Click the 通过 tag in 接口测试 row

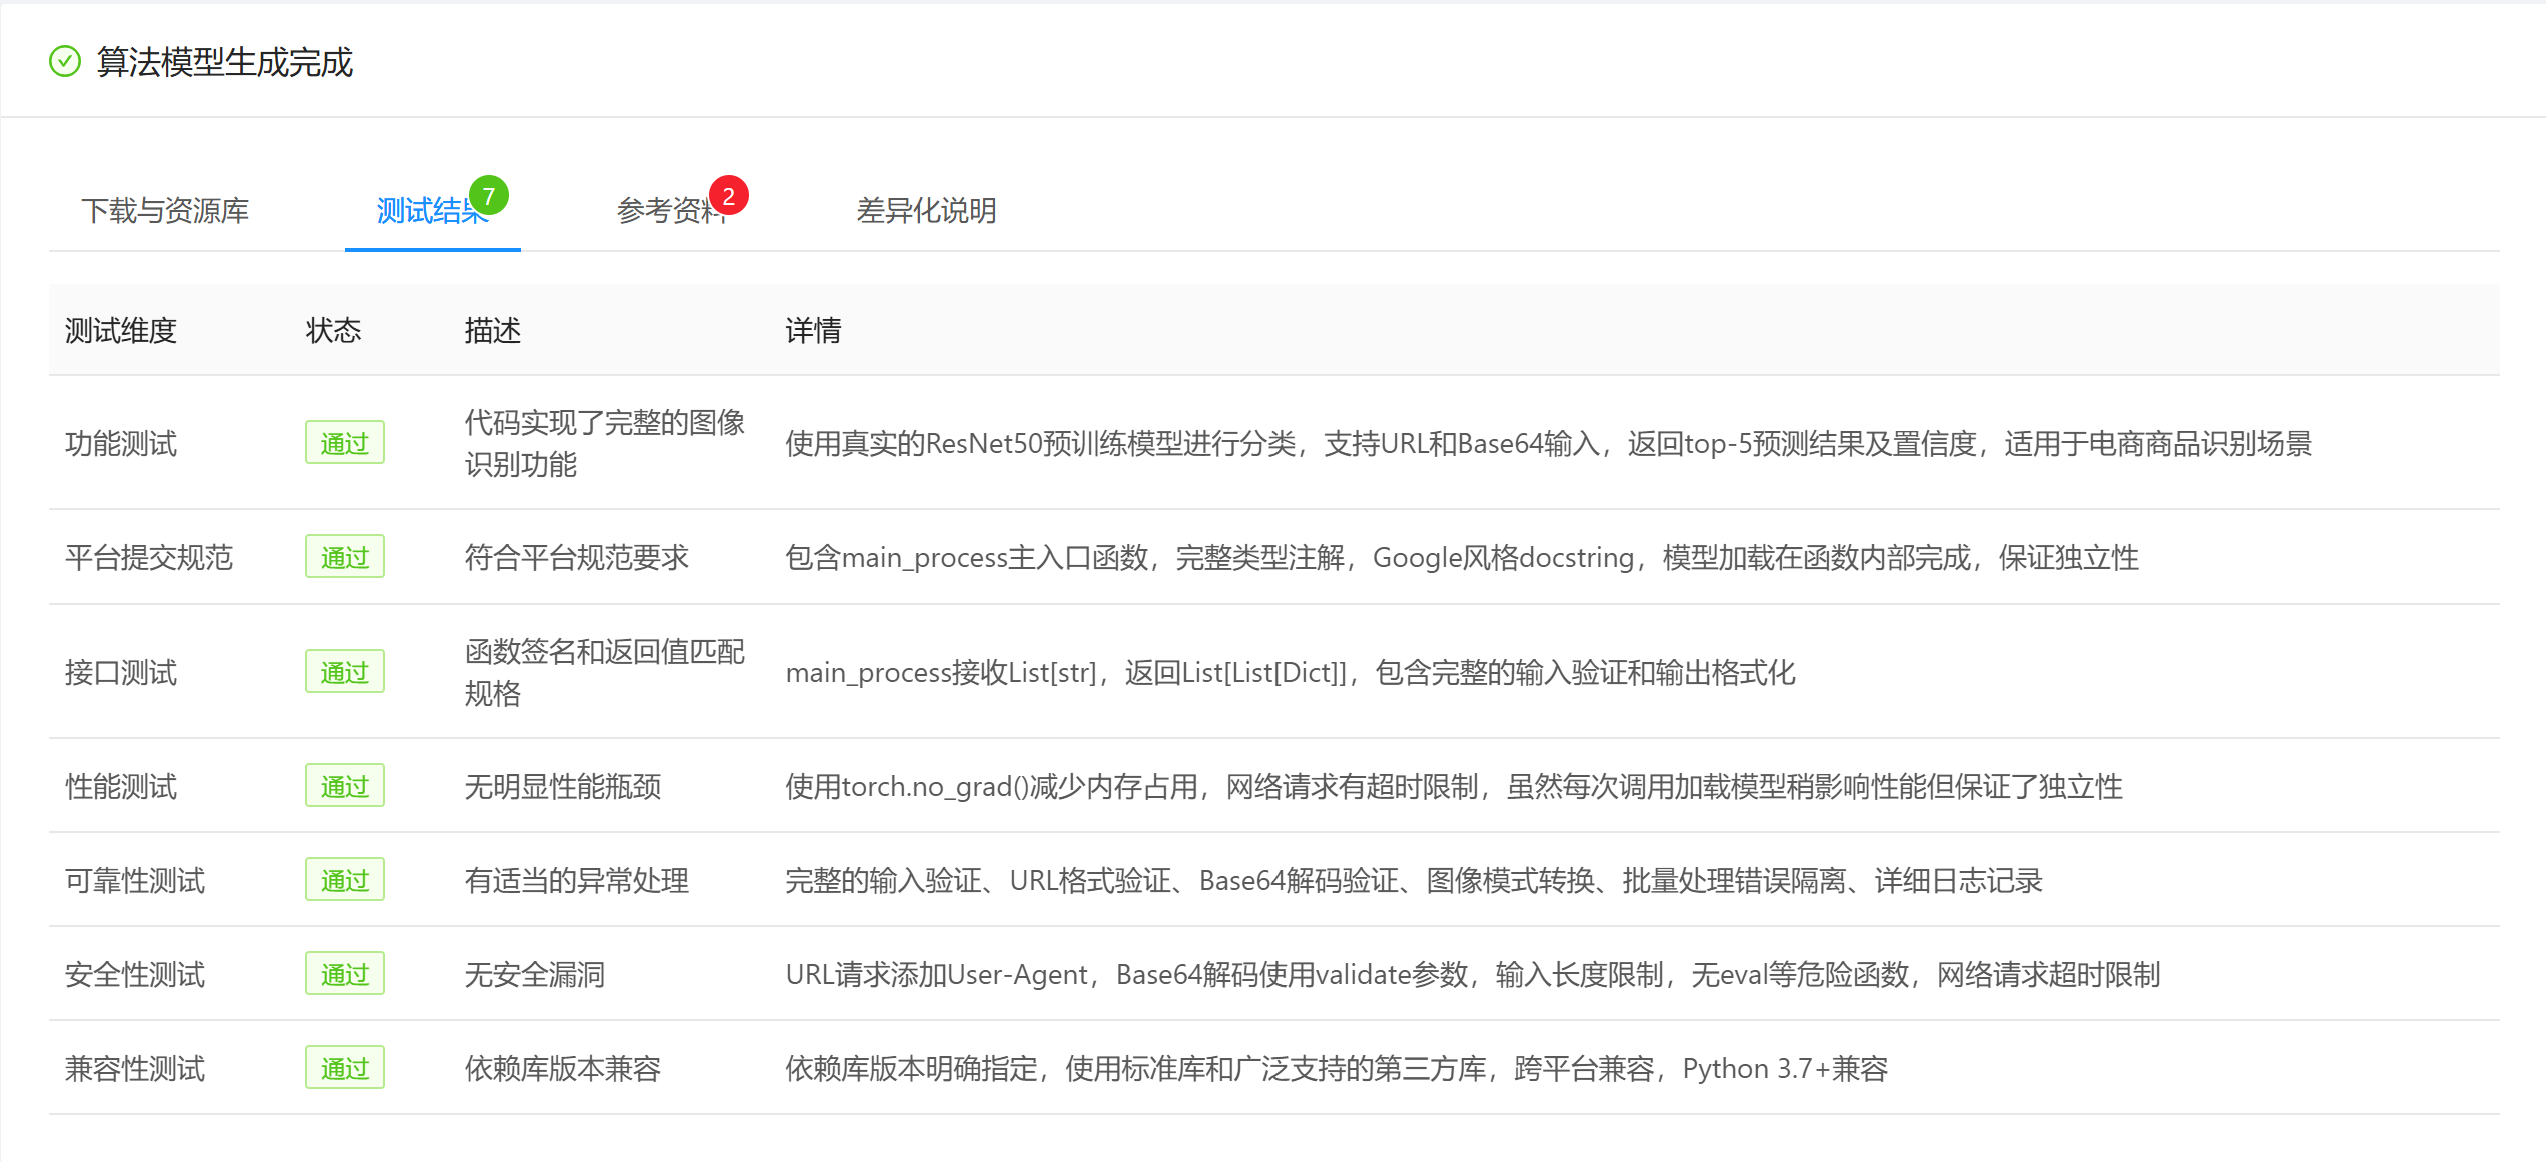(345, 672)
